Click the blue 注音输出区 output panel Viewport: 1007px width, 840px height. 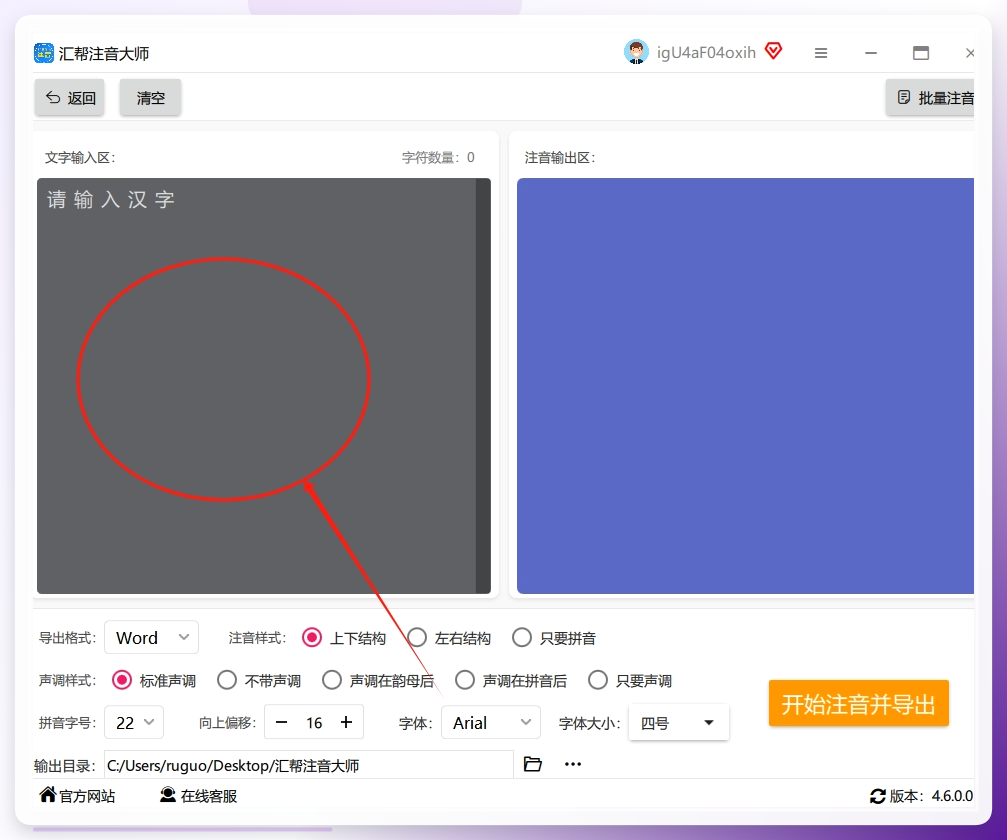coord(745,386)
